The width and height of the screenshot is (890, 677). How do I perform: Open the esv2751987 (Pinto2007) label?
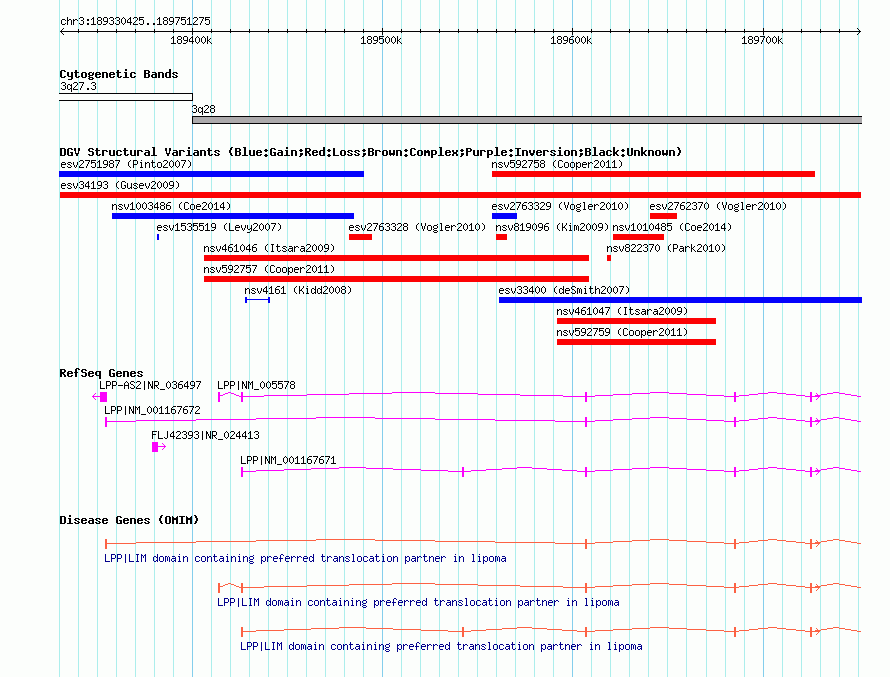pos(126,165)
